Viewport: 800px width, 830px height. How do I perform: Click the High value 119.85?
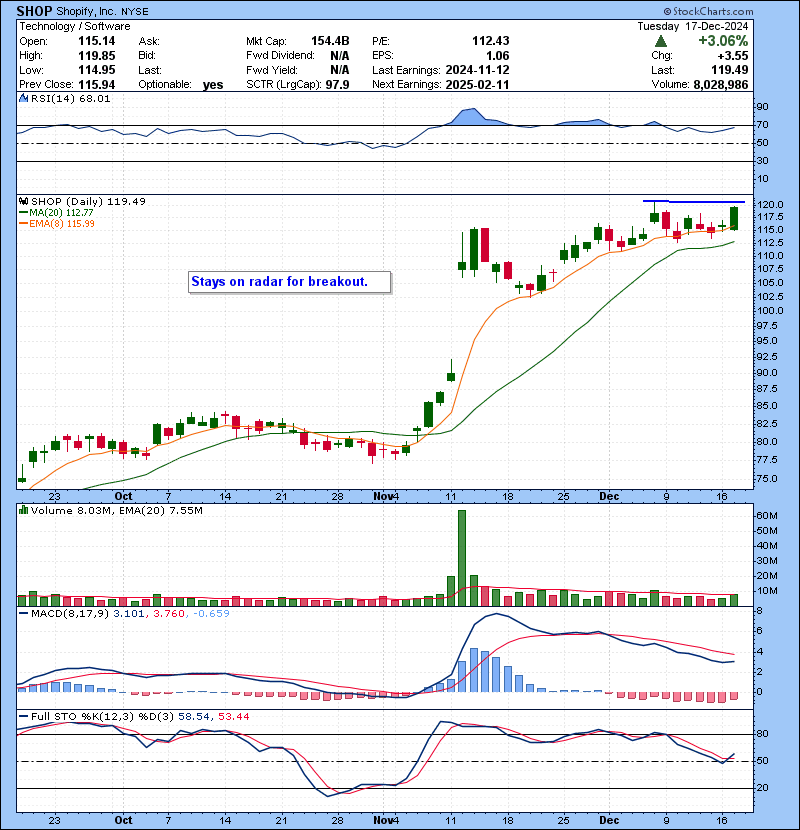[x=96, y=55]
